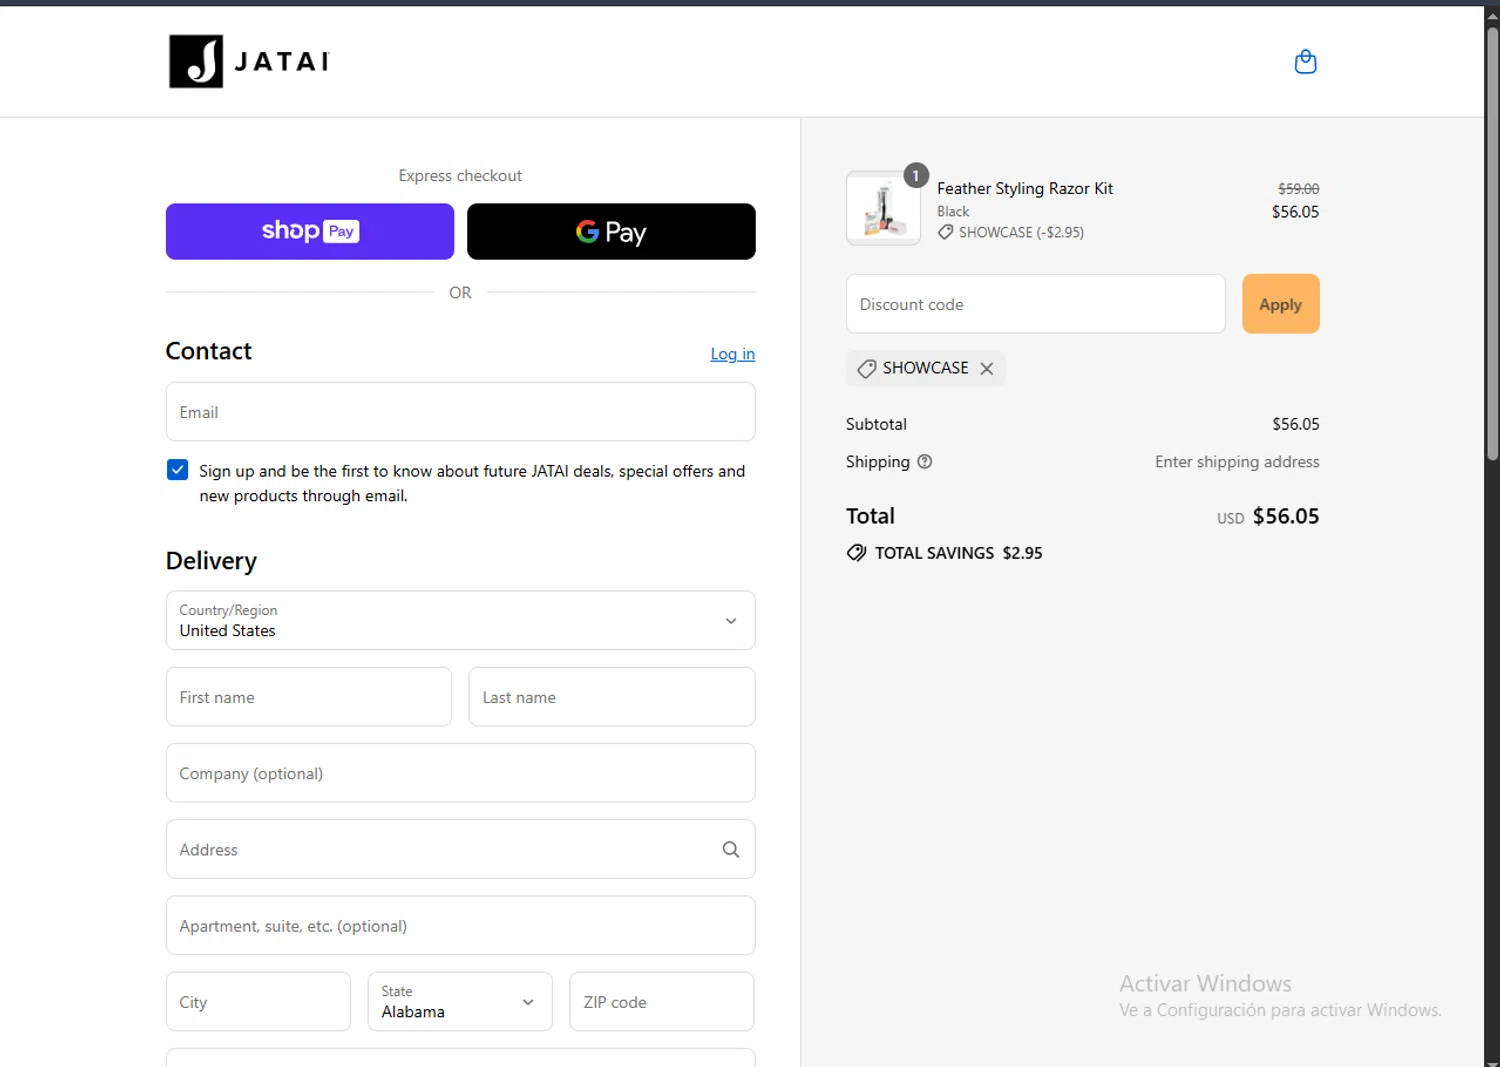Focus the Last name field
This screenshot has height=1067, width=1500.
(612, 697)
